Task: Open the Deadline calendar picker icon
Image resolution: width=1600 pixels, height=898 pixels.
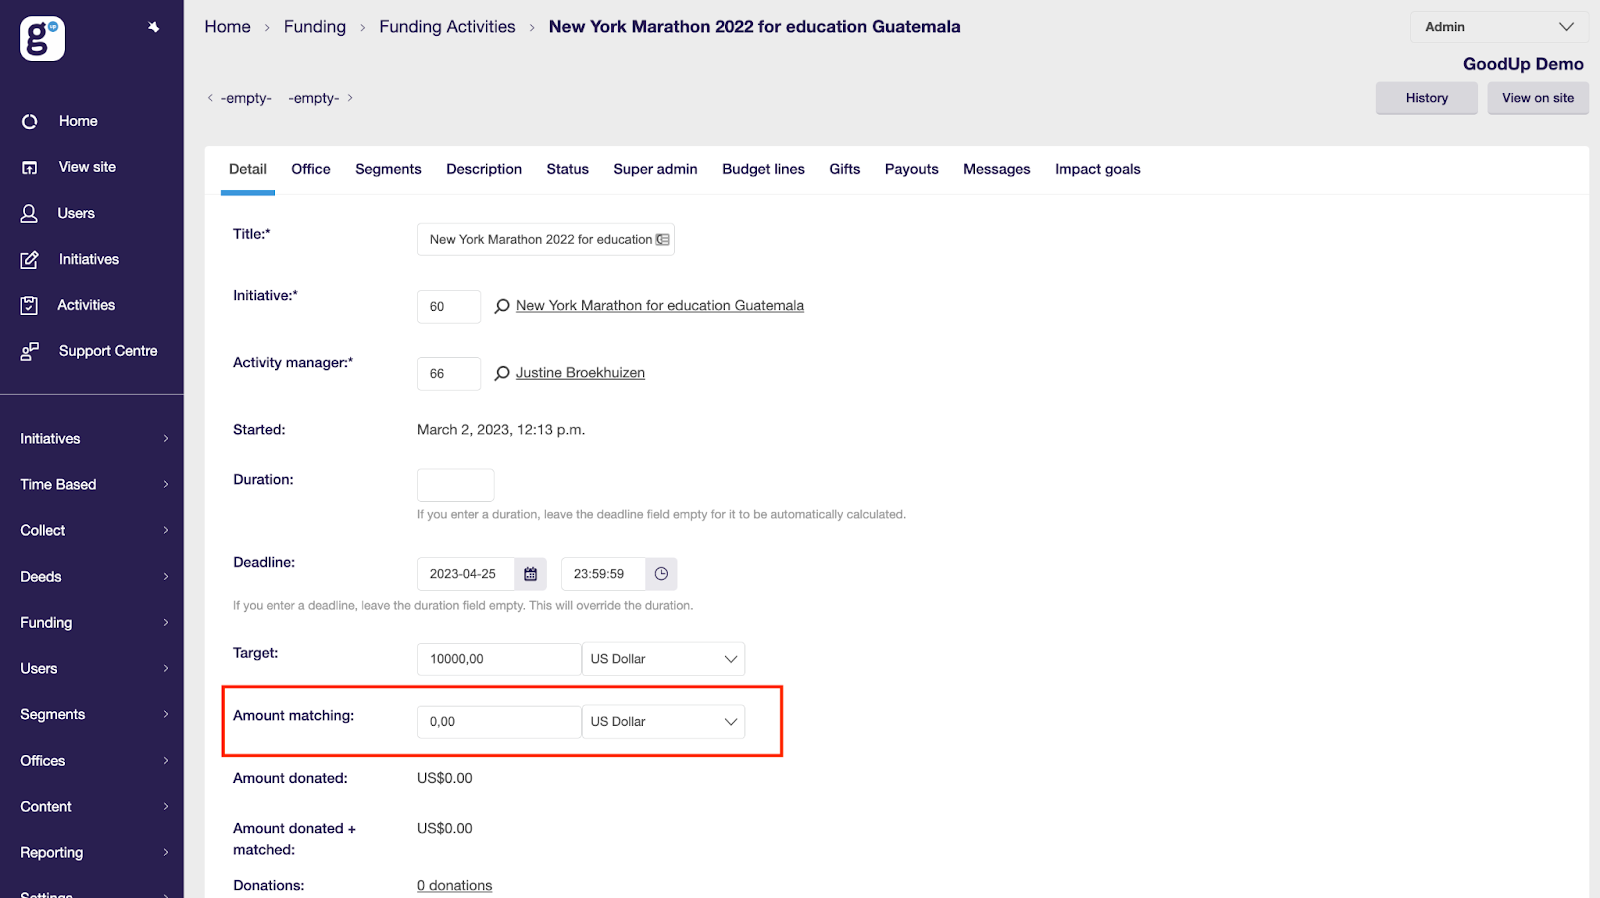Action: (x=531, y=574)
